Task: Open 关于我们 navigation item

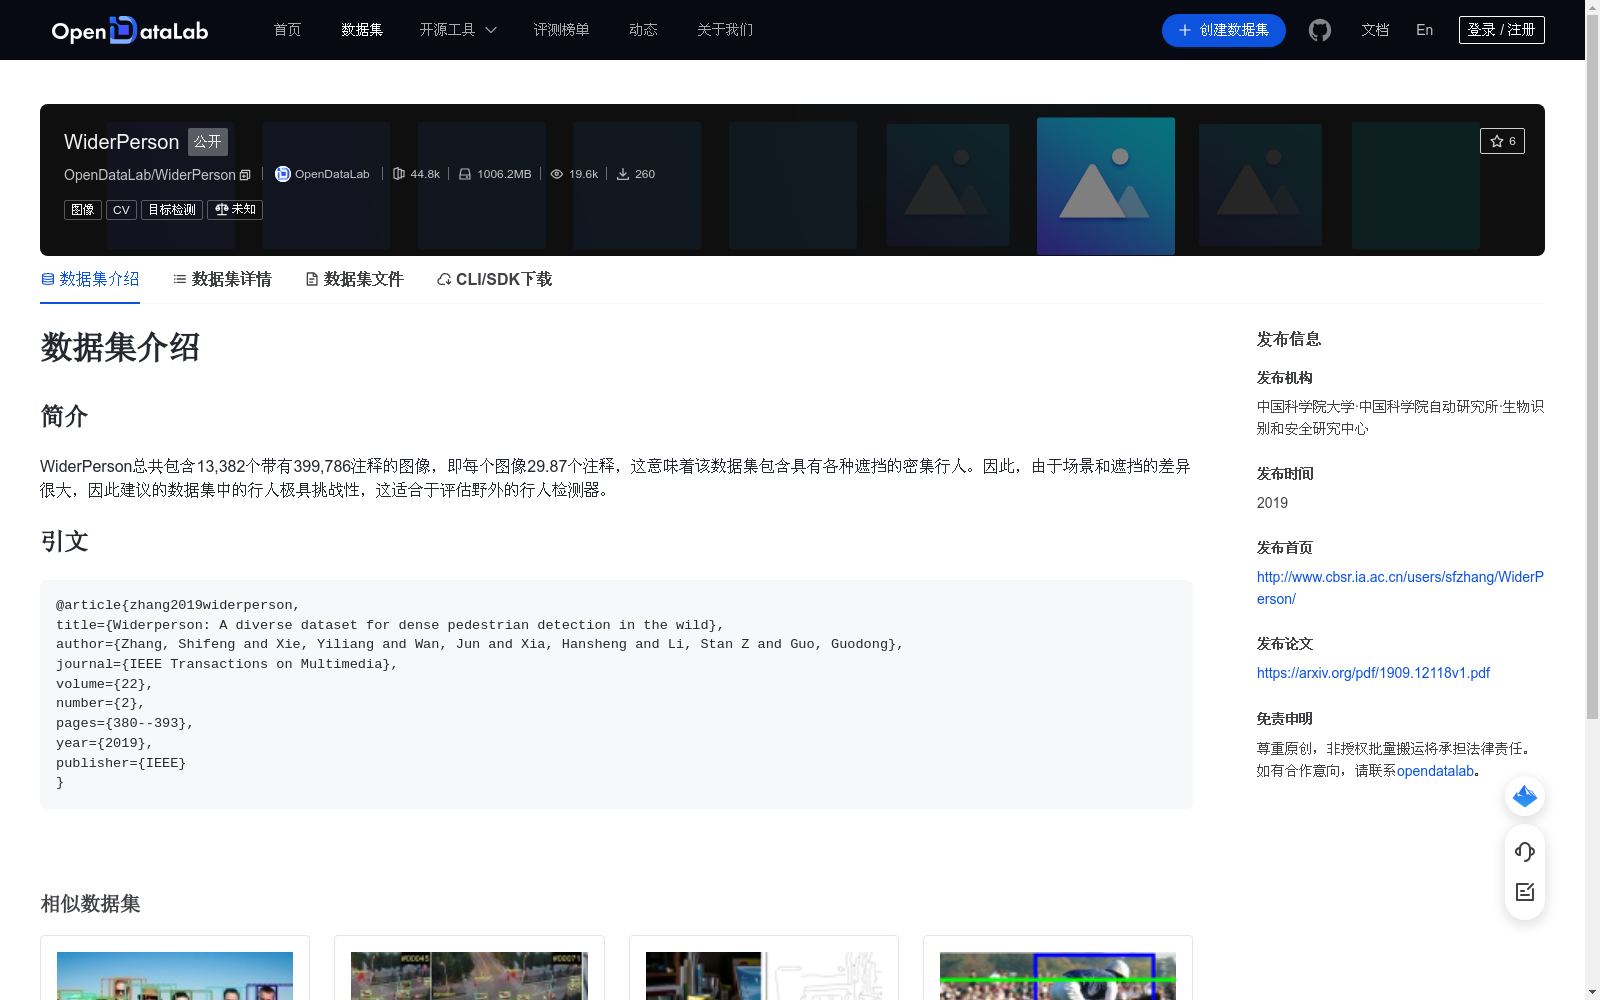Action: click(725, 30)
